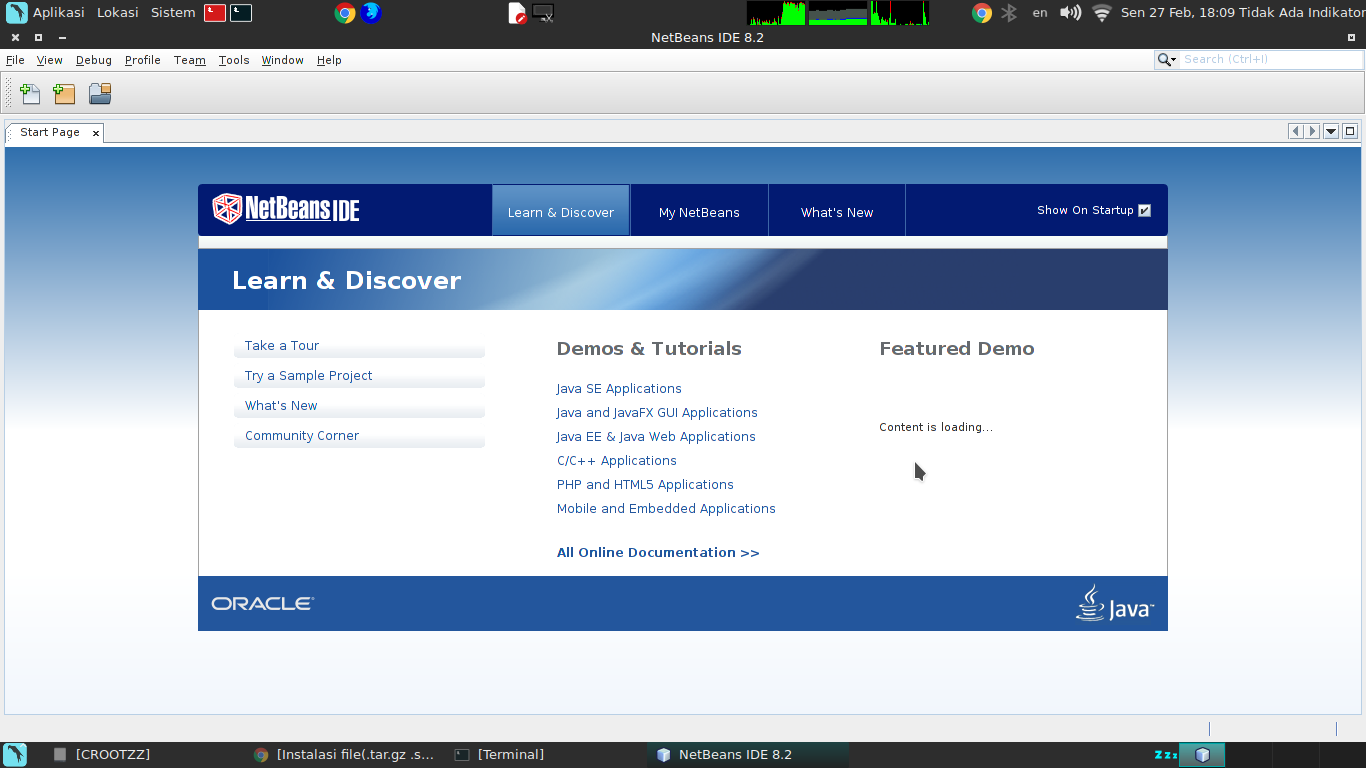
Task: Click the green CPU load monitor graph
Action: [x=776, y=13]
